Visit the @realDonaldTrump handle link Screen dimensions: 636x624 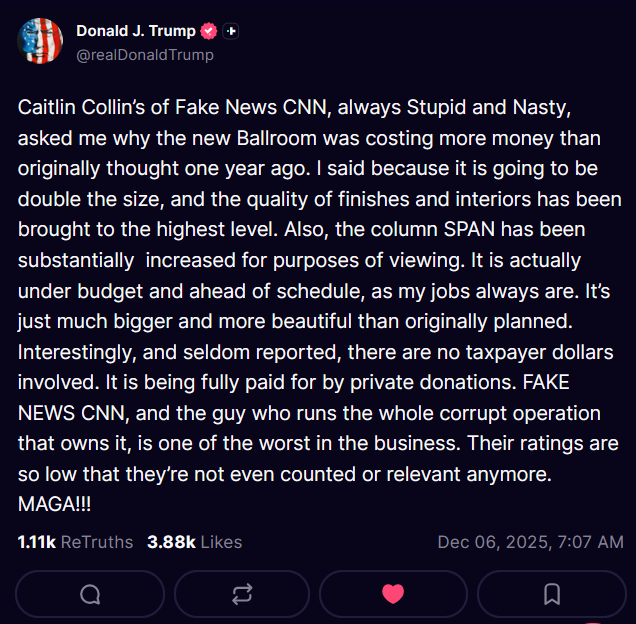point(145,55)
